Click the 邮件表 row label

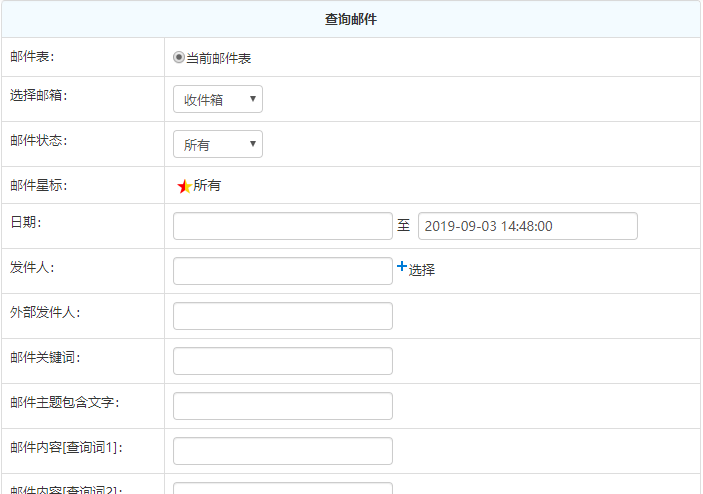[32, 57]
